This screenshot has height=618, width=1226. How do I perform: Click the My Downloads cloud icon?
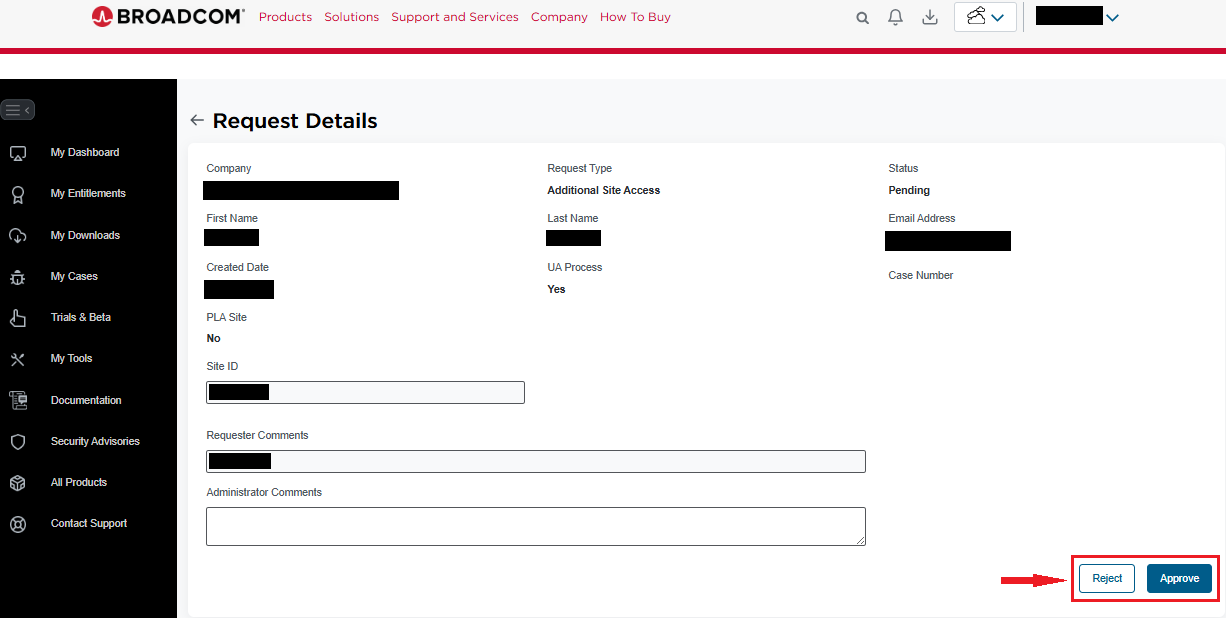click(17, 236)
